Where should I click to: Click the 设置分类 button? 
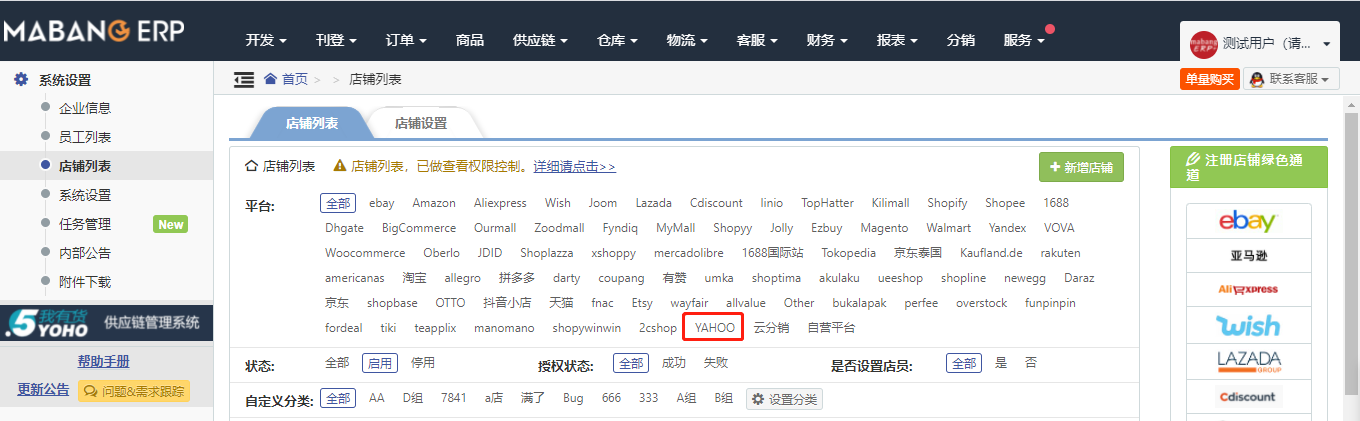784,399
